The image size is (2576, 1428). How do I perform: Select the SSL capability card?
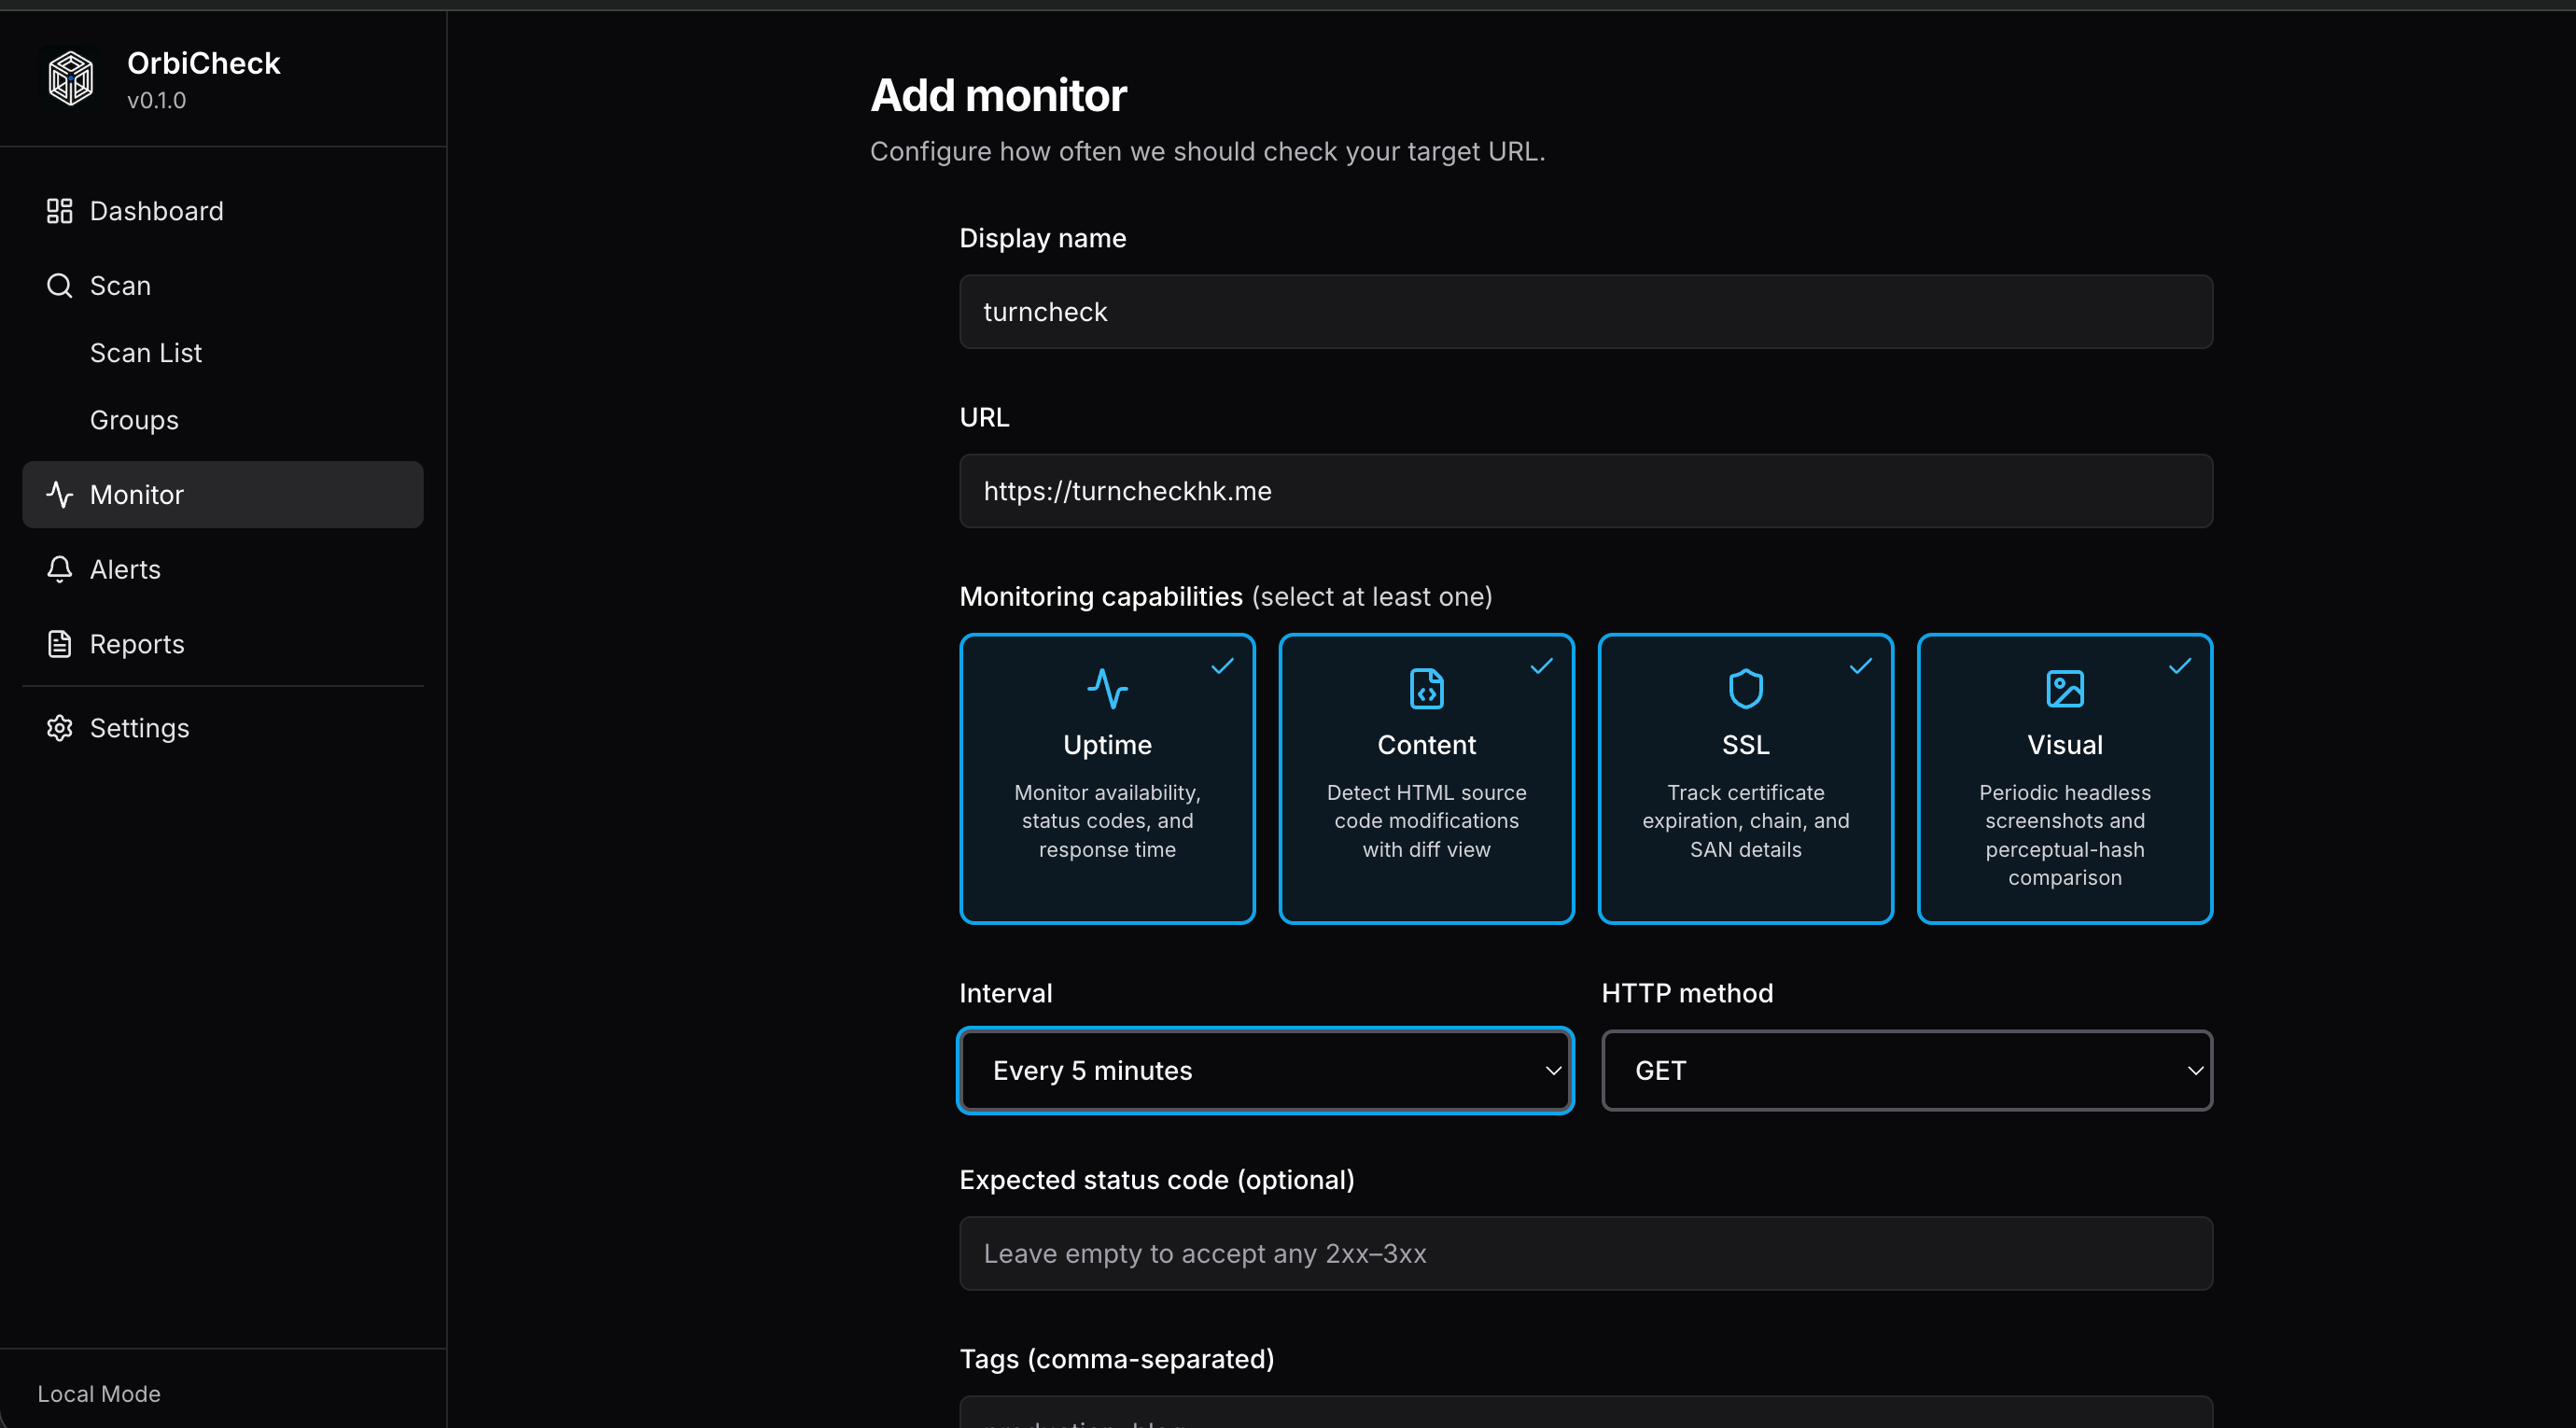[1744, 779]
